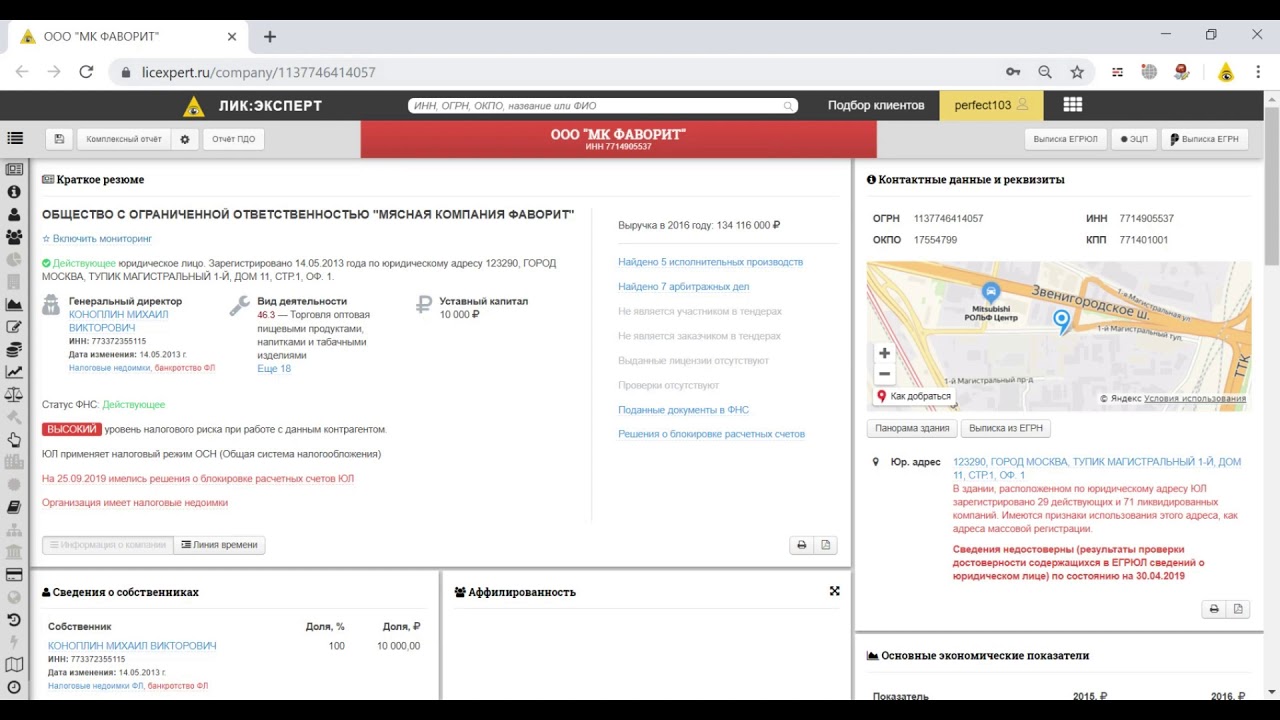The width and height of the screenshot is (1280, 720).
Task: Open the ID card summary sidebar icon
Action: (x=14, y=170)
